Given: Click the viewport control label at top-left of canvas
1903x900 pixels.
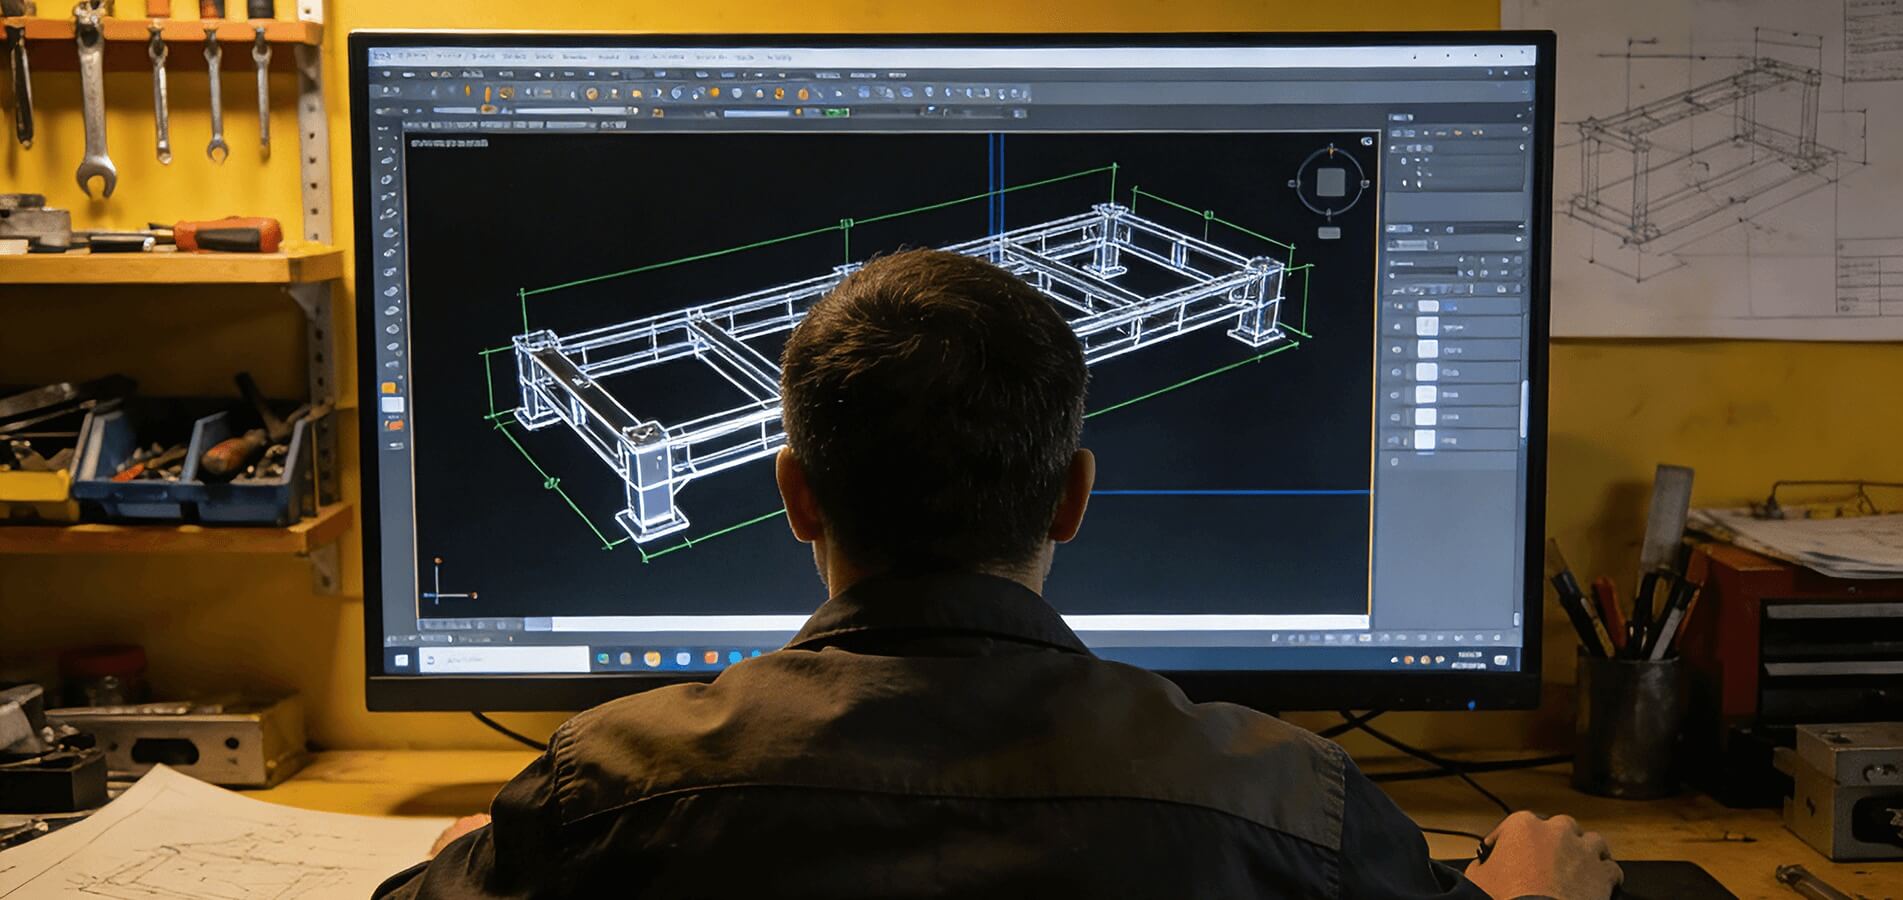Looking at the screenshot, I should pyautogui.click(x=450, y=143).
